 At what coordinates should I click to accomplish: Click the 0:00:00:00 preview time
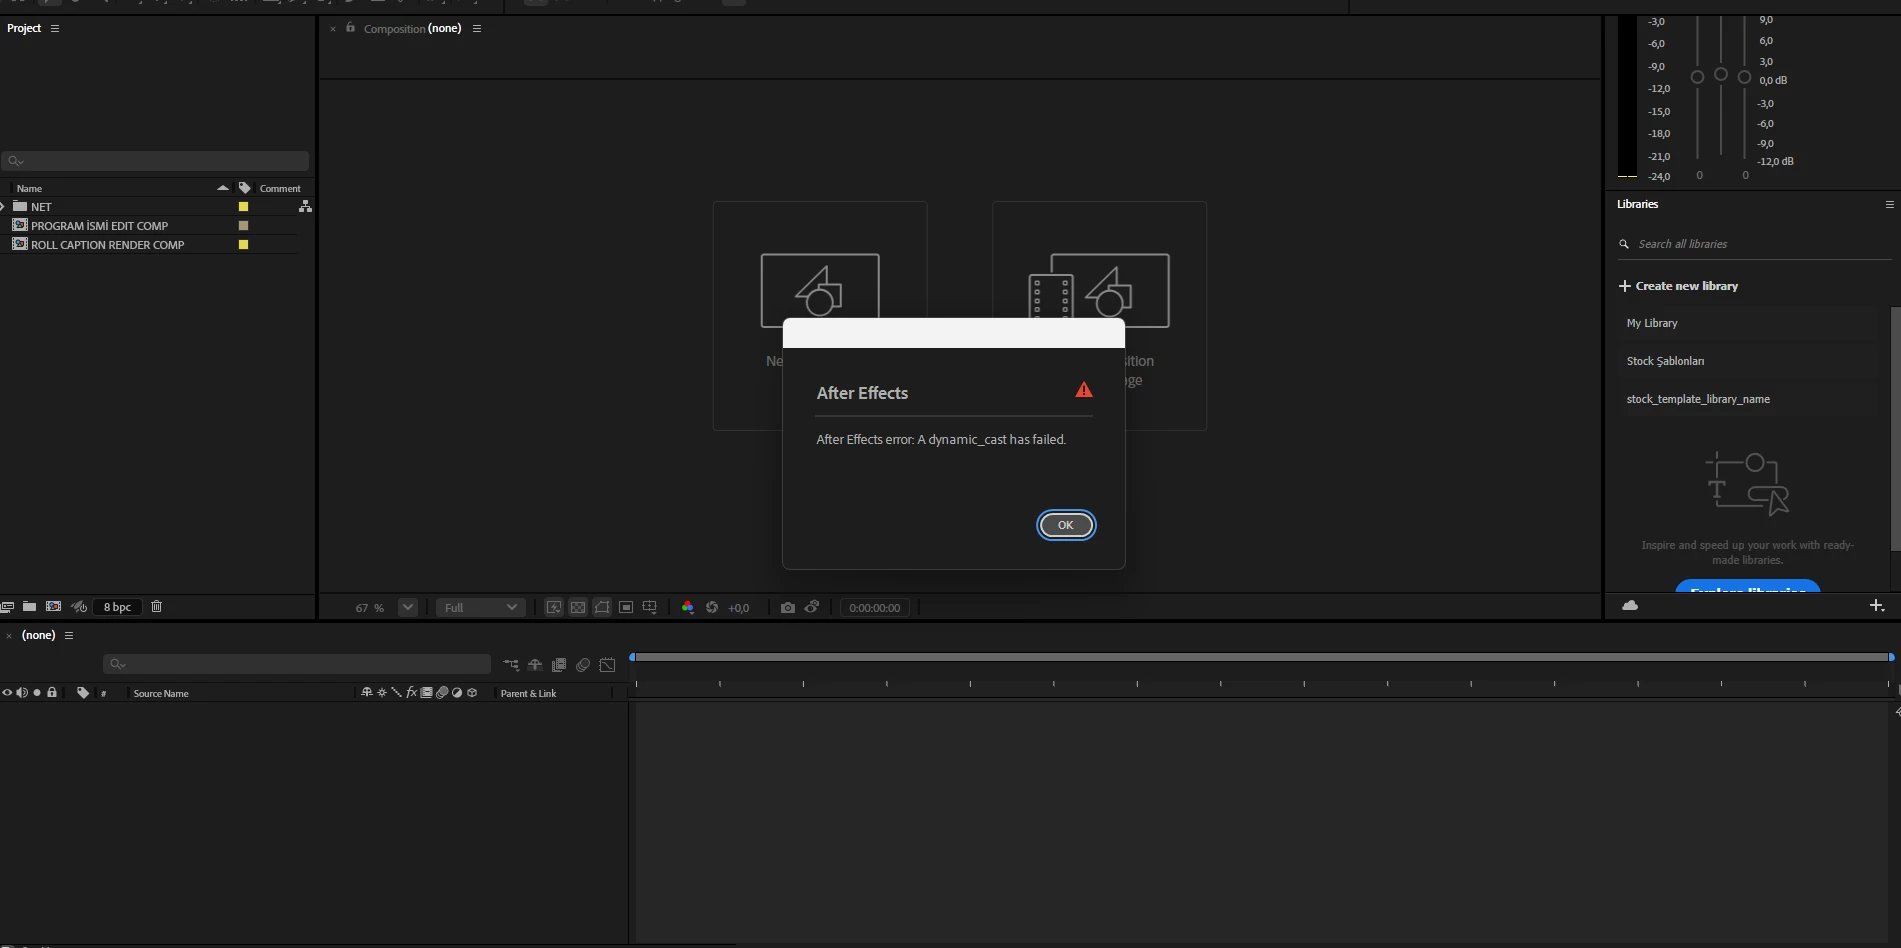pos(875,608)
